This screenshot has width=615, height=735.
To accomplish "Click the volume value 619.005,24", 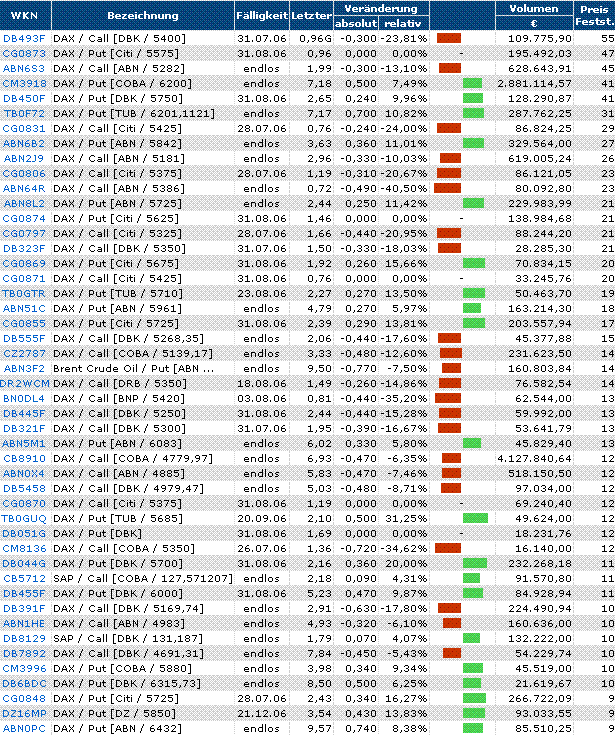I will coord(540,158).
